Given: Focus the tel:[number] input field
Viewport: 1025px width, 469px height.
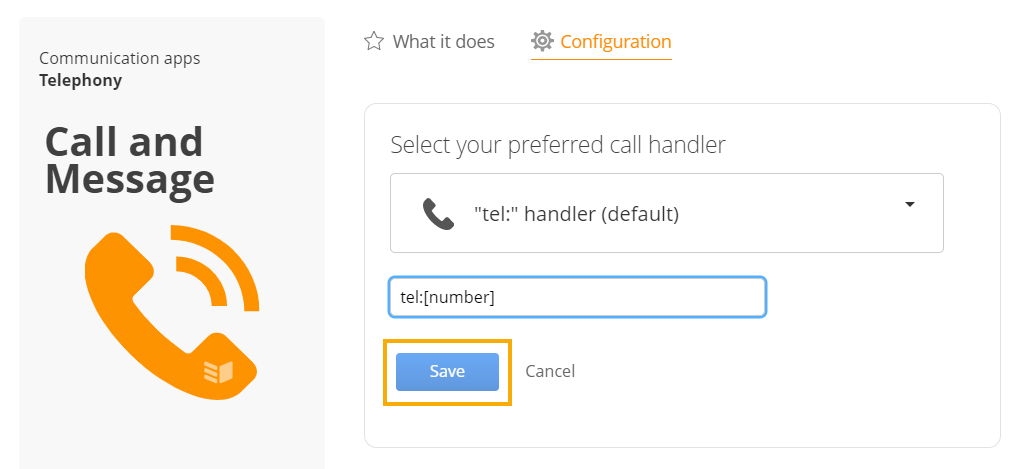Looking at the screenshot, I should pyautogui.click(x=577, y=298).
